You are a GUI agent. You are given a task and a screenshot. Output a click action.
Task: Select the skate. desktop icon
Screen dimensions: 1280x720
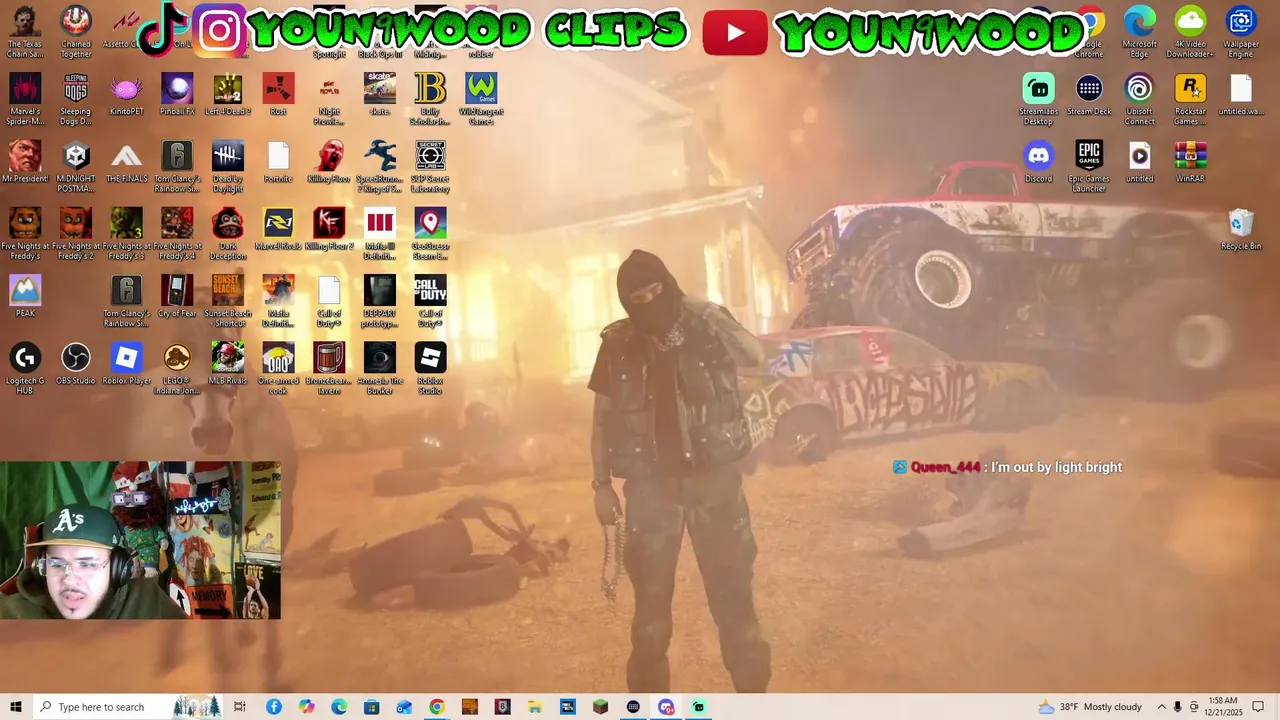coord(380,95)
